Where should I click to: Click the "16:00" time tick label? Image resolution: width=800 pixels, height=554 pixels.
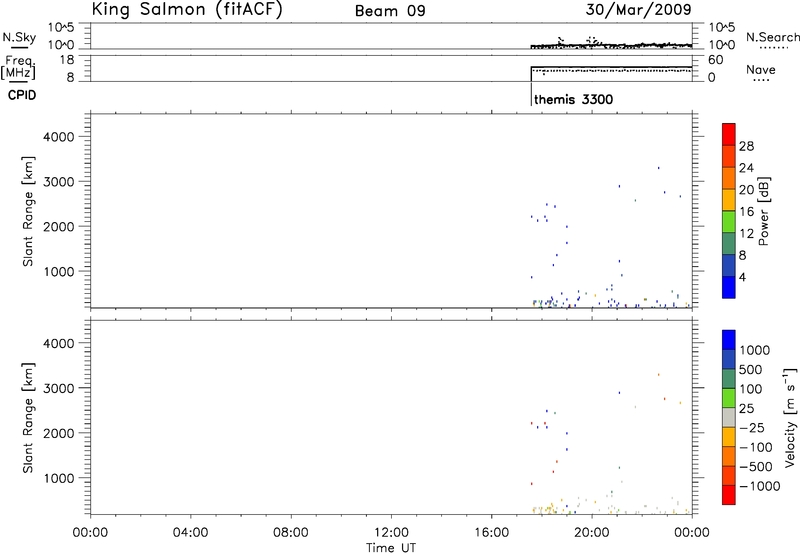tap(491, 533)
